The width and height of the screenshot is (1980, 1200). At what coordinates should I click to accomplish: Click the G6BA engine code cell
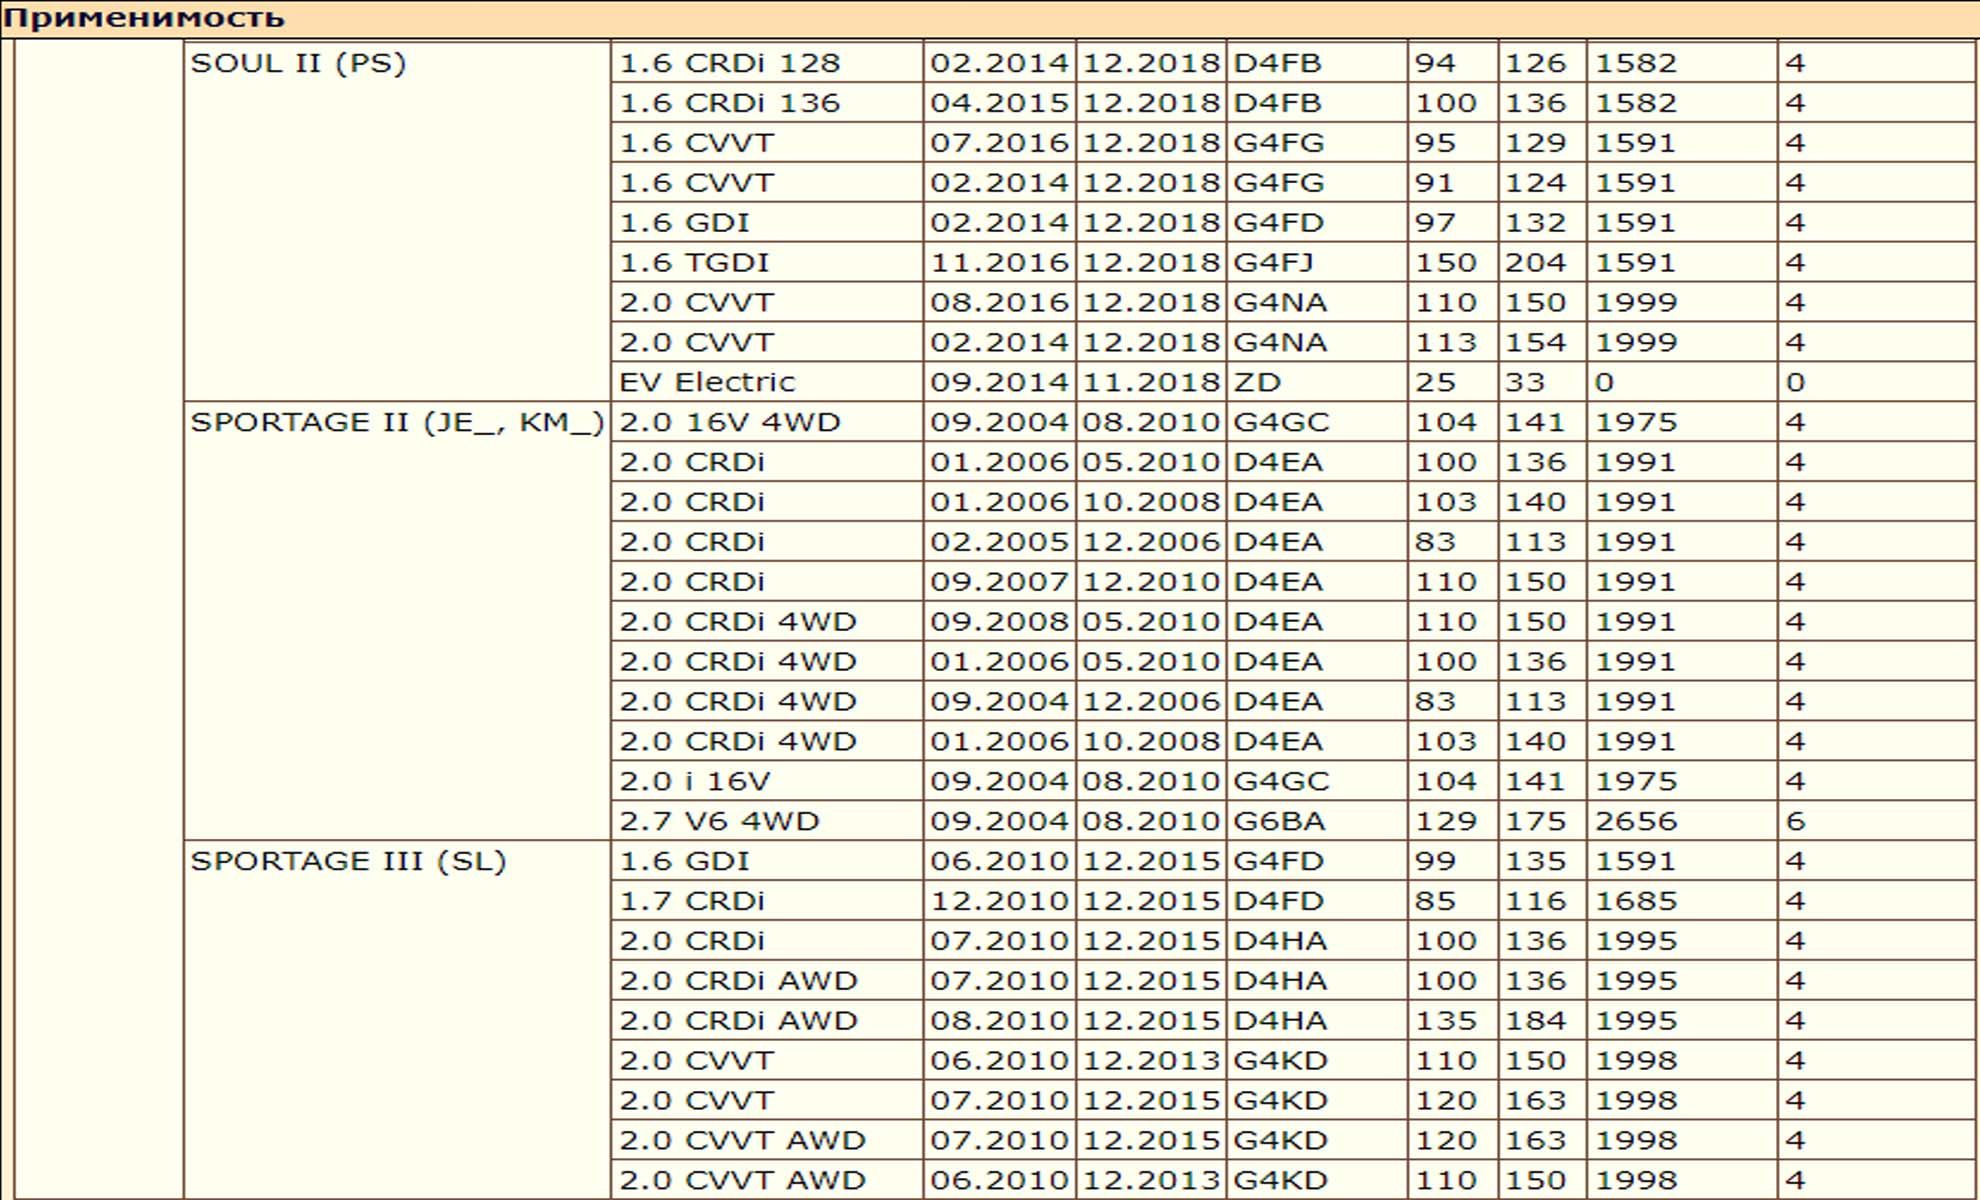1316,821
